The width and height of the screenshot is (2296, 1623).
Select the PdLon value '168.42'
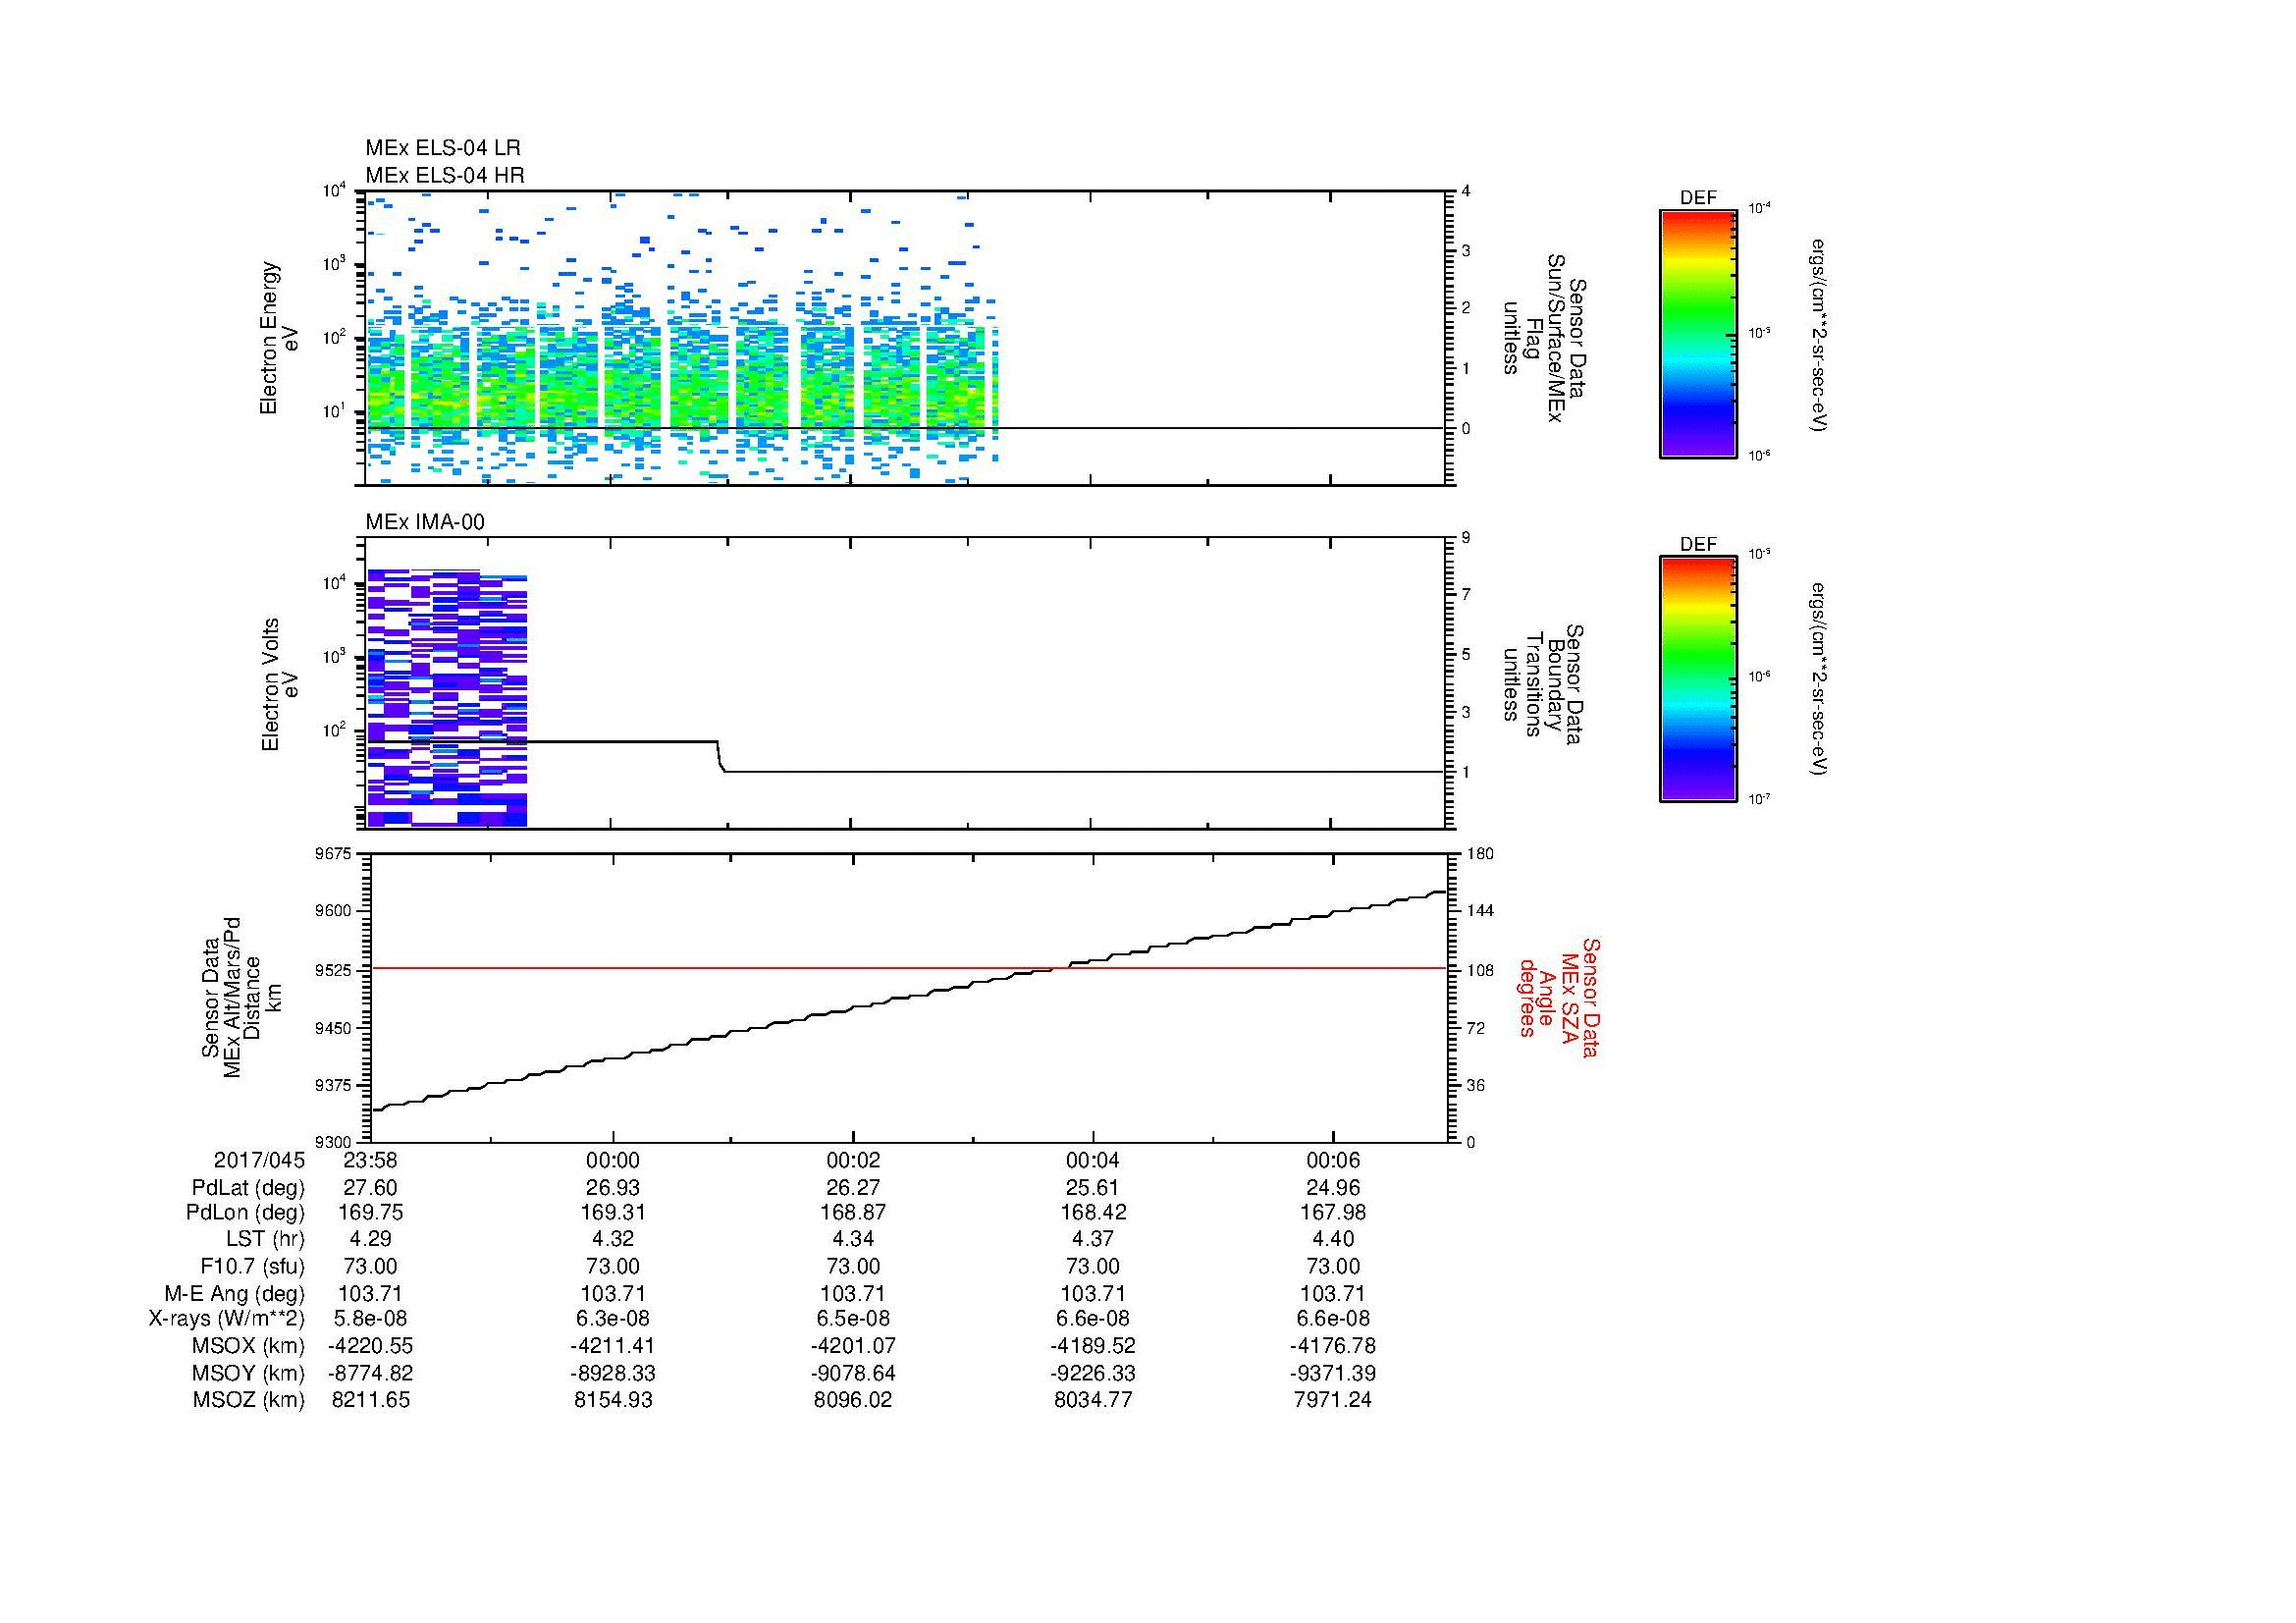click(x=1093, y=1213)
